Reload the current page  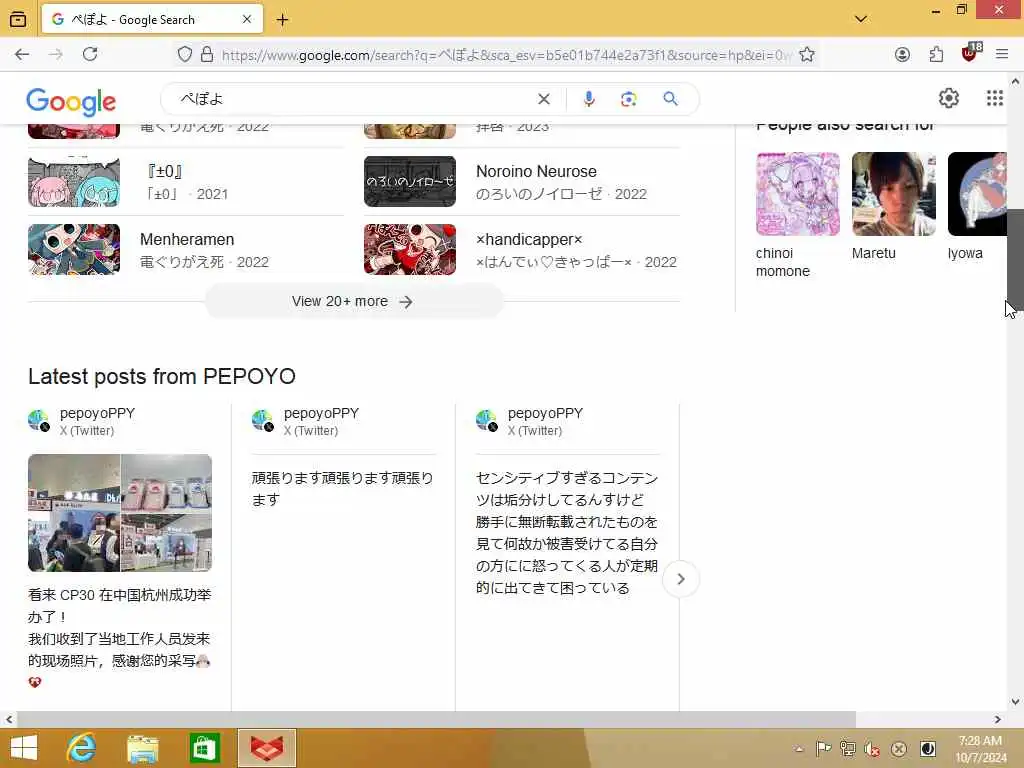point(90,54)
